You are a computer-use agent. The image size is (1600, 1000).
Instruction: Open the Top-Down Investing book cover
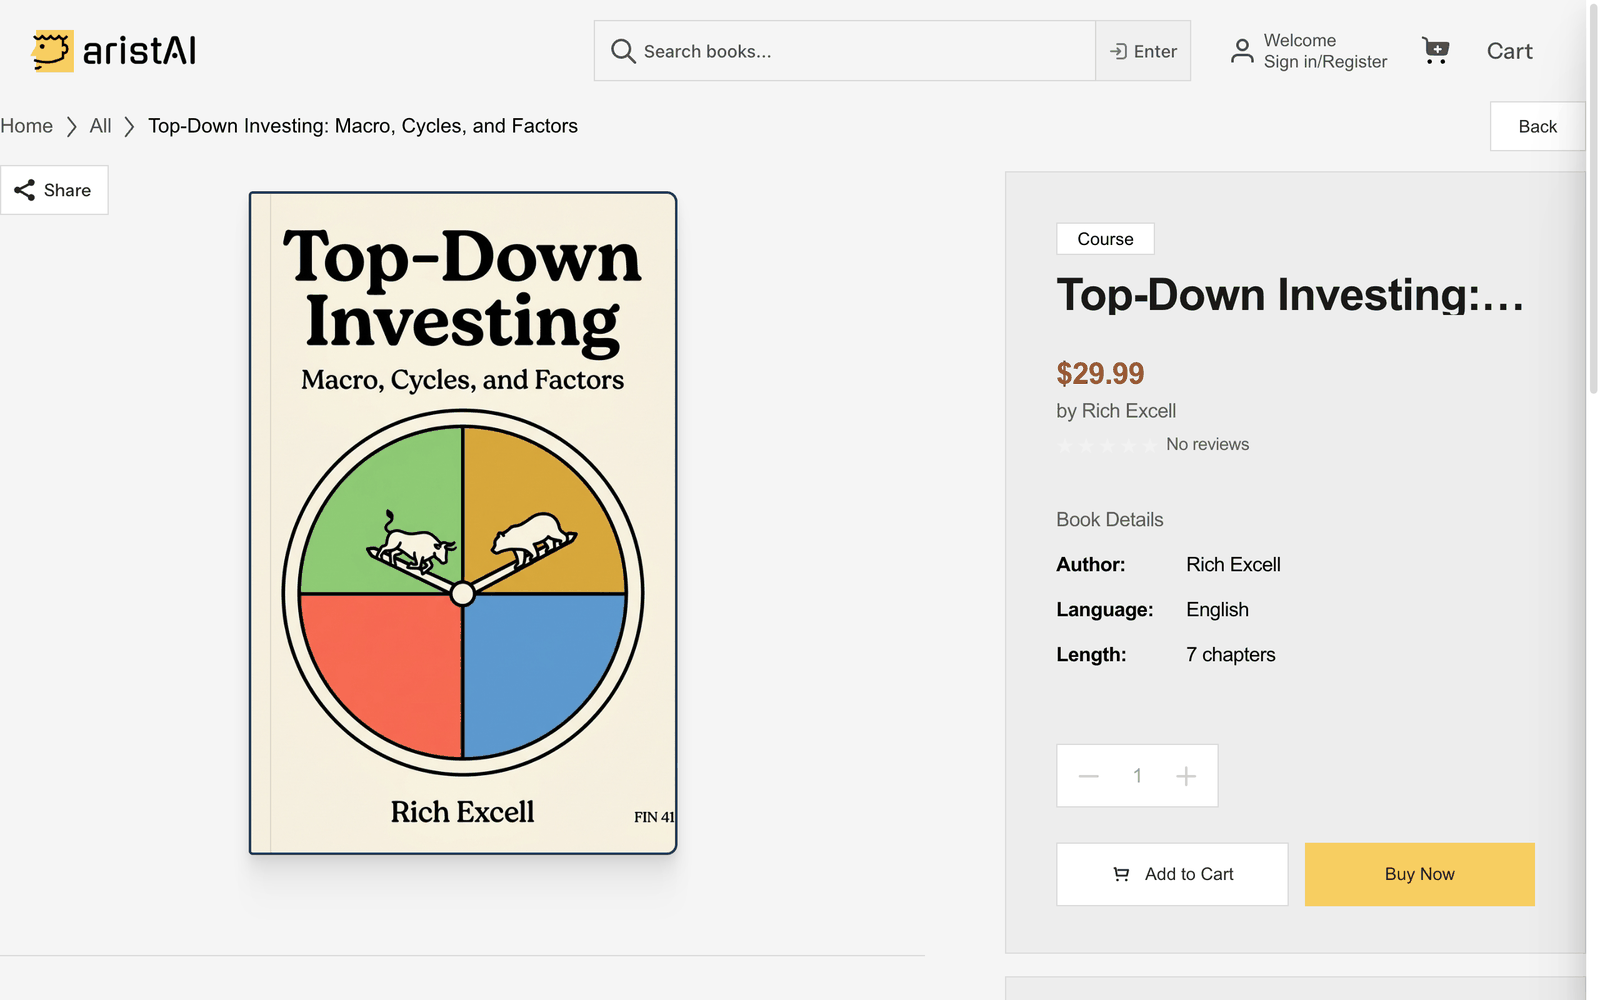[463, 523]
